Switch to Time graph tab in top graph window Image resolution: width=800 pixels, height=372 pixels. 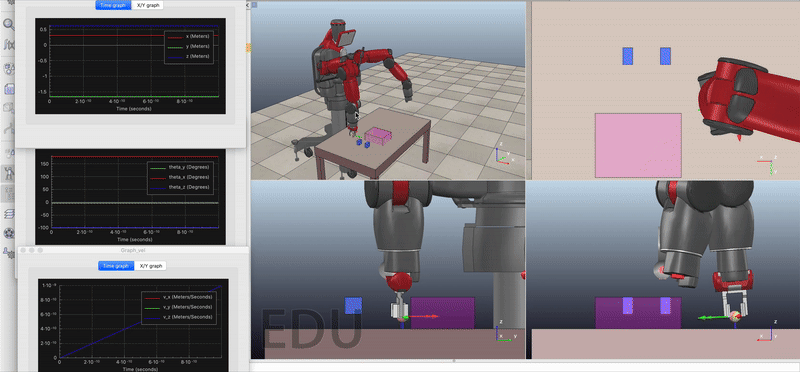pos(113,5)
